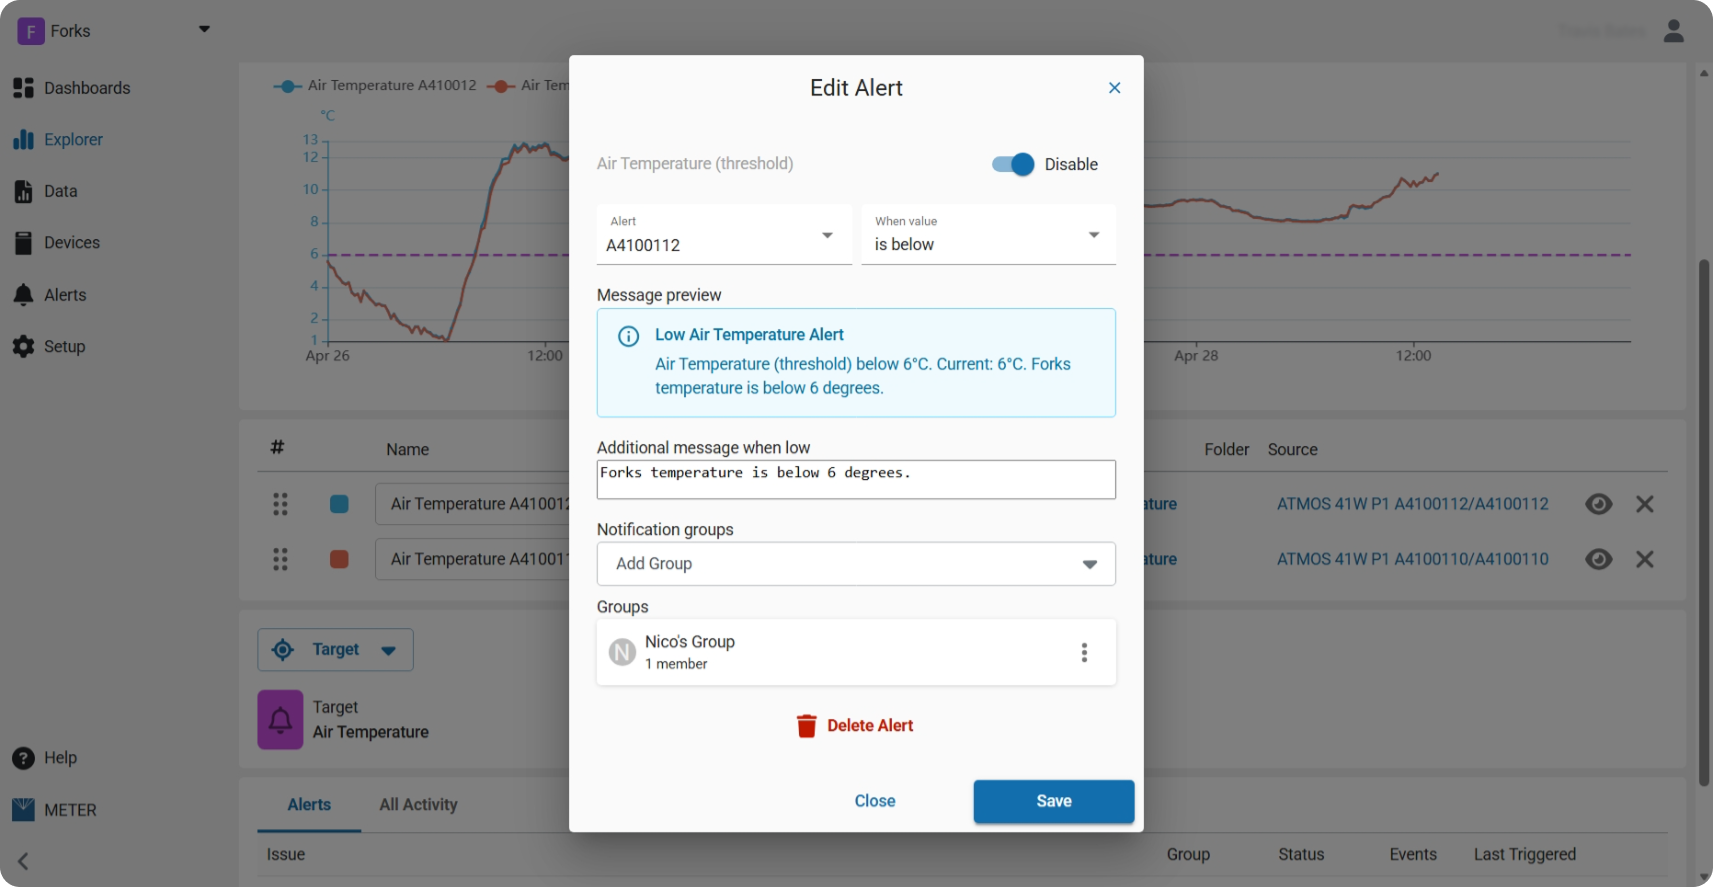Click the Help question mark icon
Screen dimensions: 1713x887
point(23,758)
